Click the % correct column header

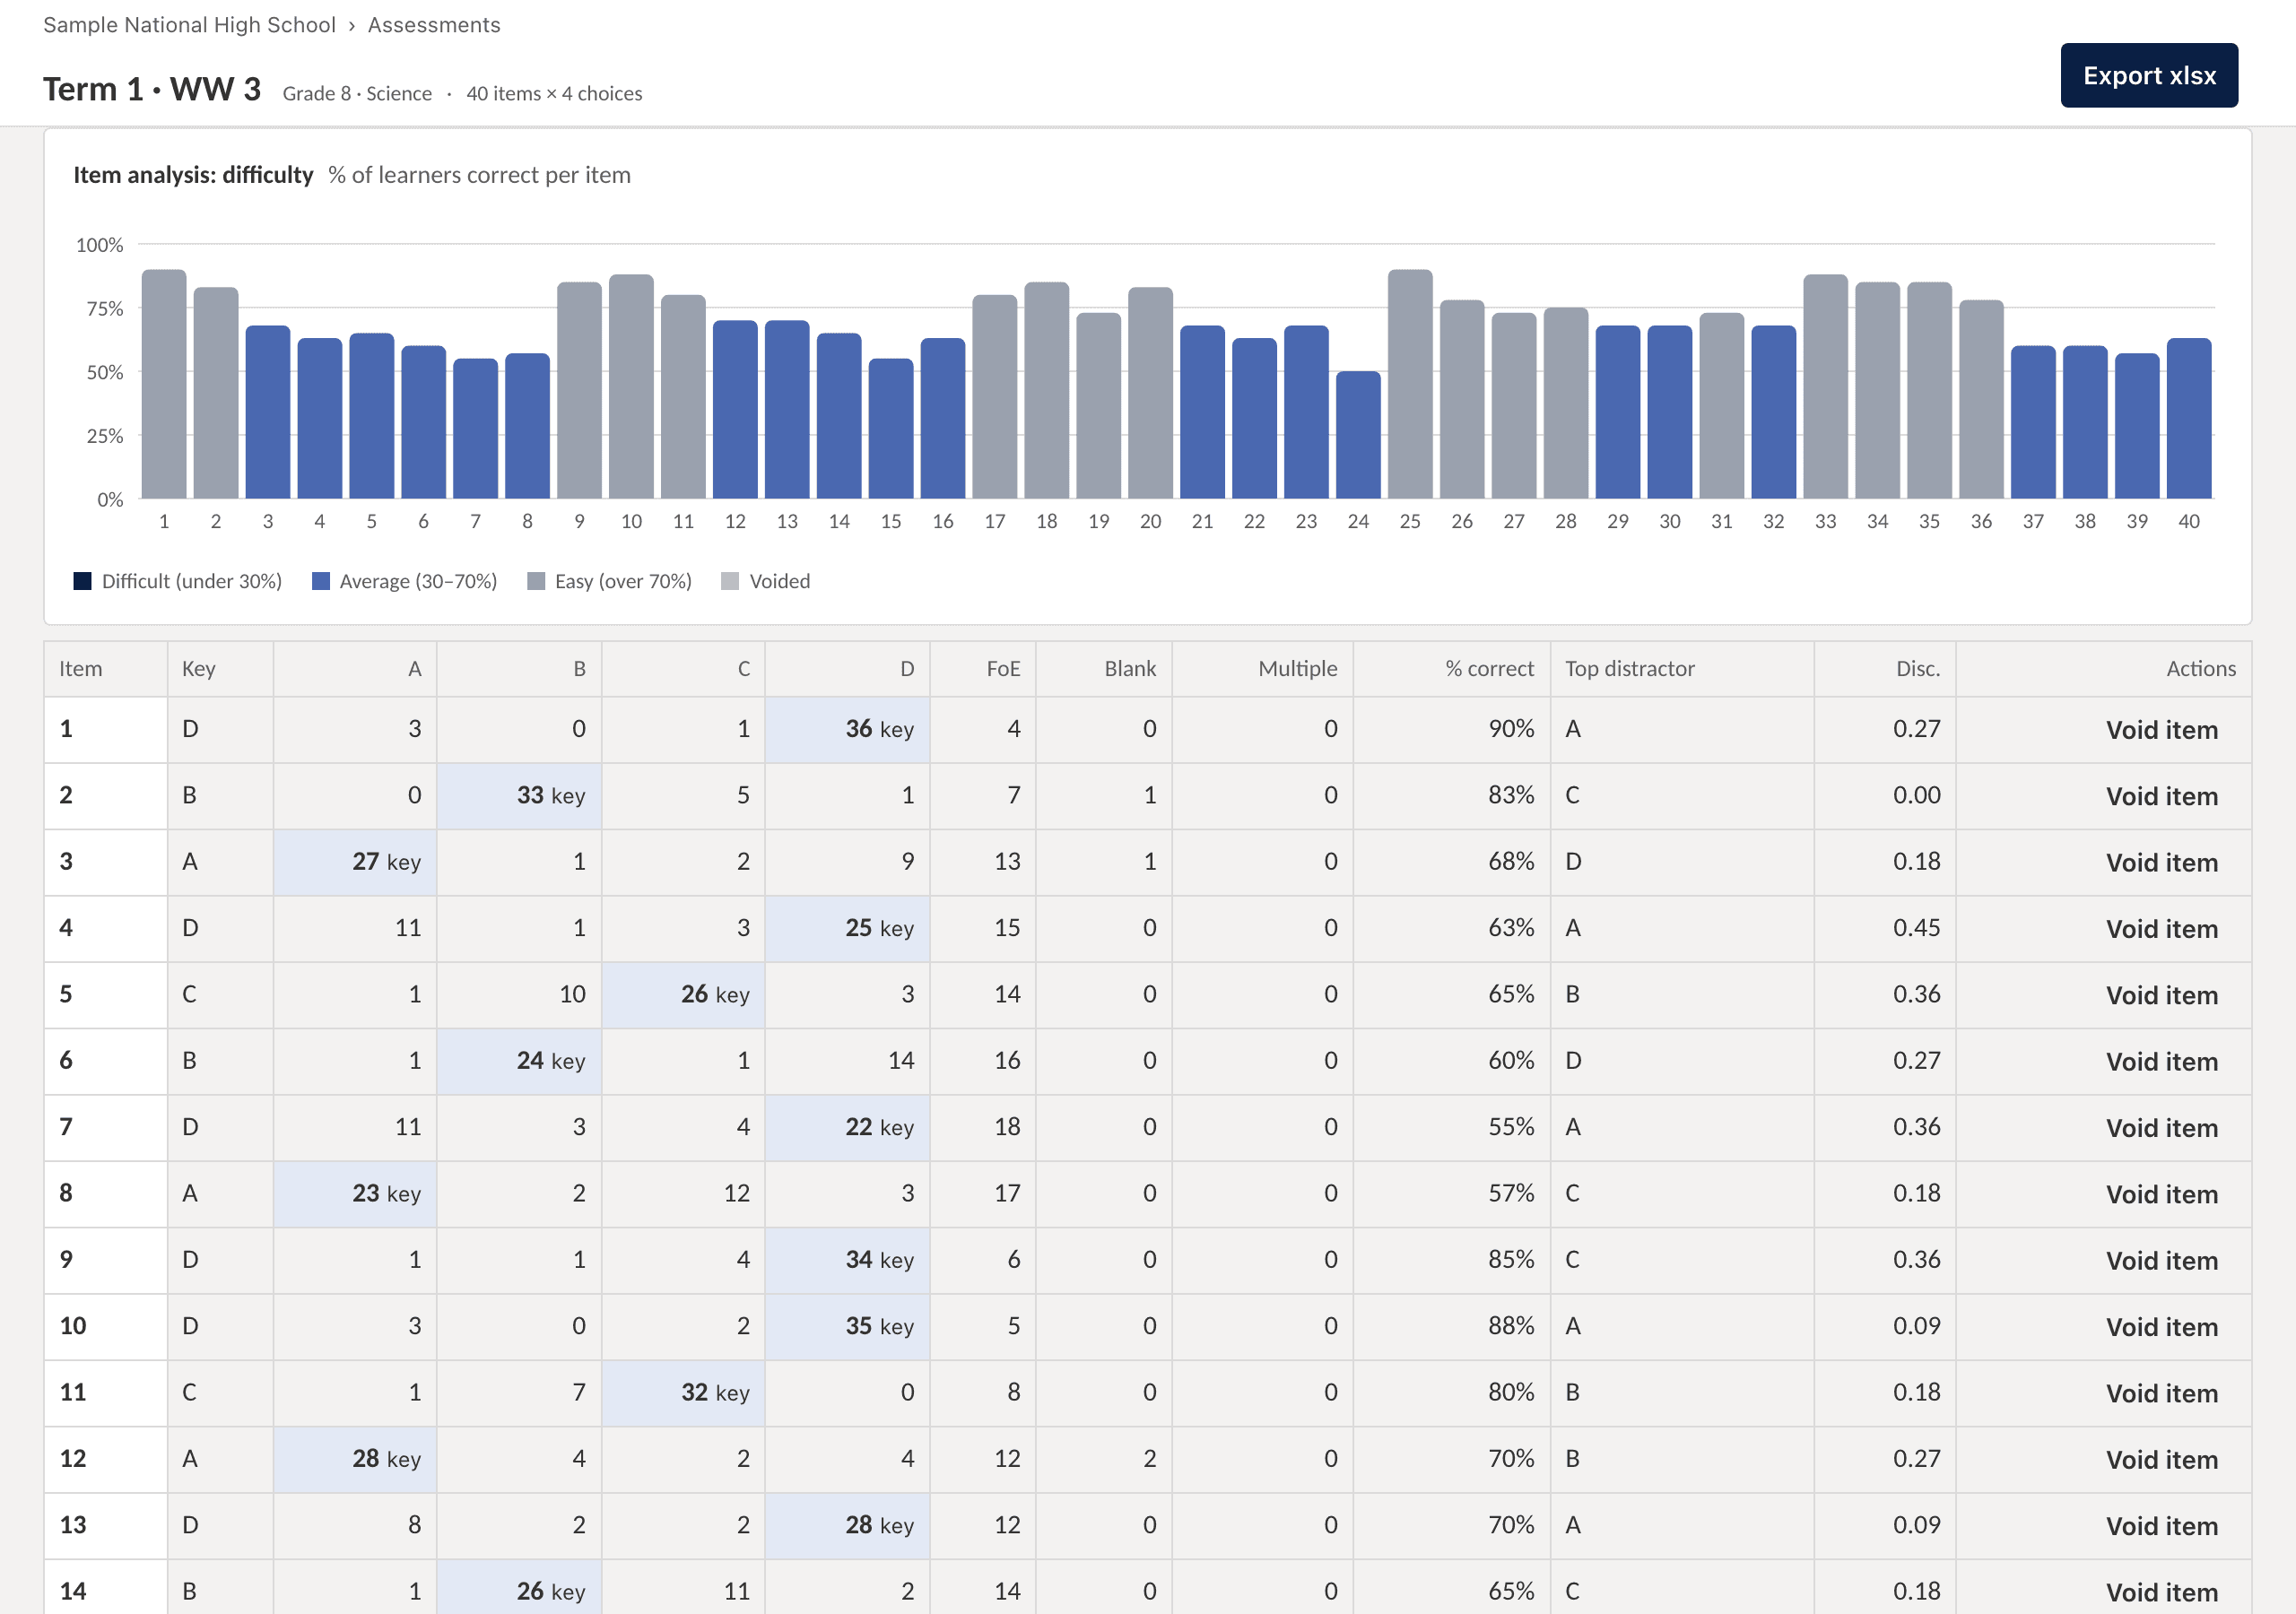click(1452, 669)
